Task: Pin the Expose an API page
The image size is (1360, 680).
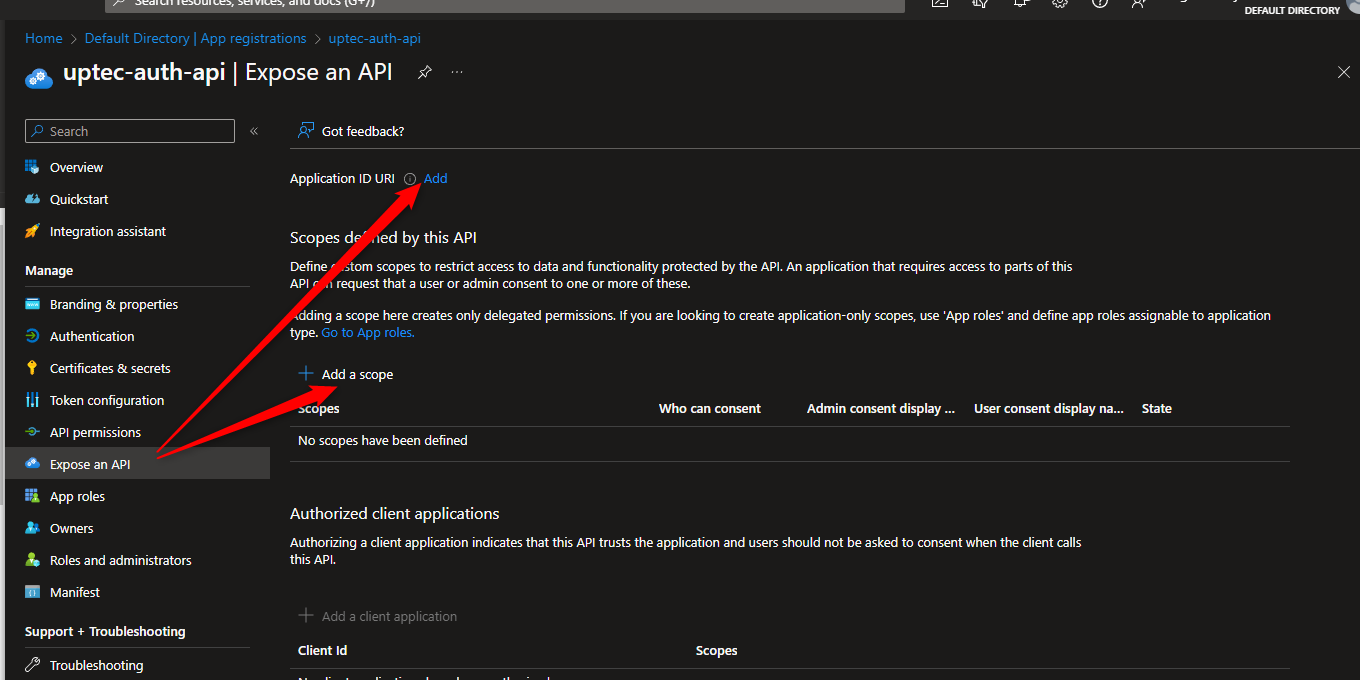Action: (x=425, y=72)
